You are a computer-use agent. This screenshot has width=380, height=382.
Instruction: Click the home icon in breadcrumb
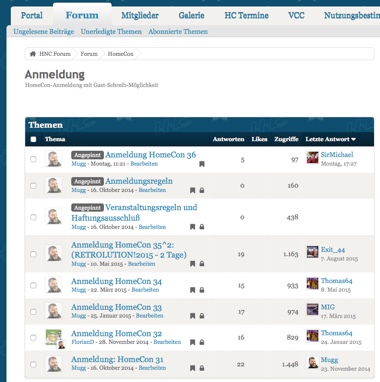(33, 54)
